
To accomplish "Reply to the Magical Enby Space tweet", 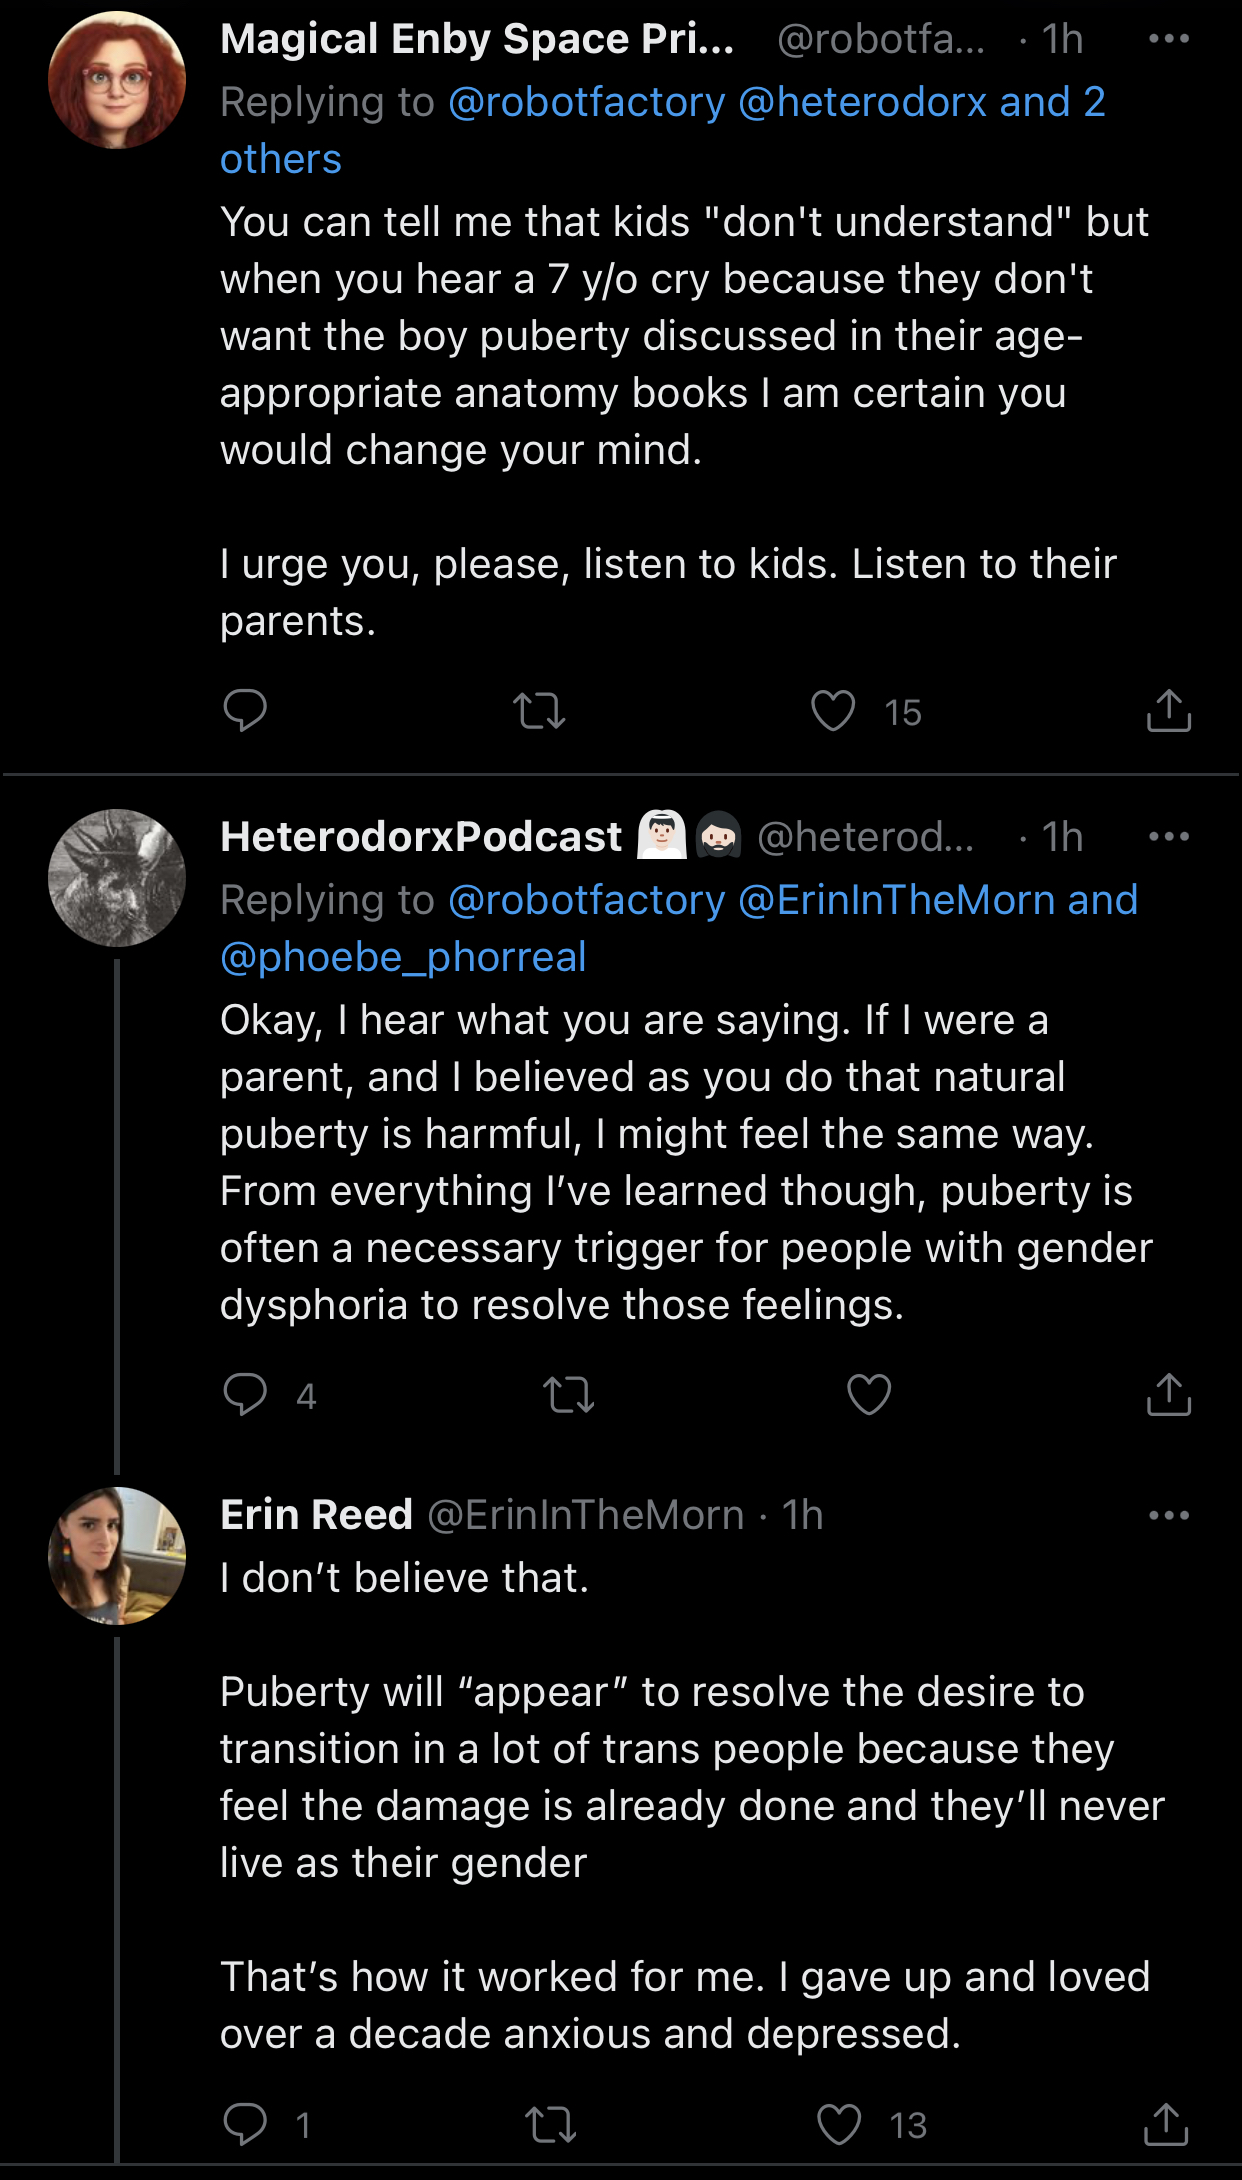I will coord(245,711).
